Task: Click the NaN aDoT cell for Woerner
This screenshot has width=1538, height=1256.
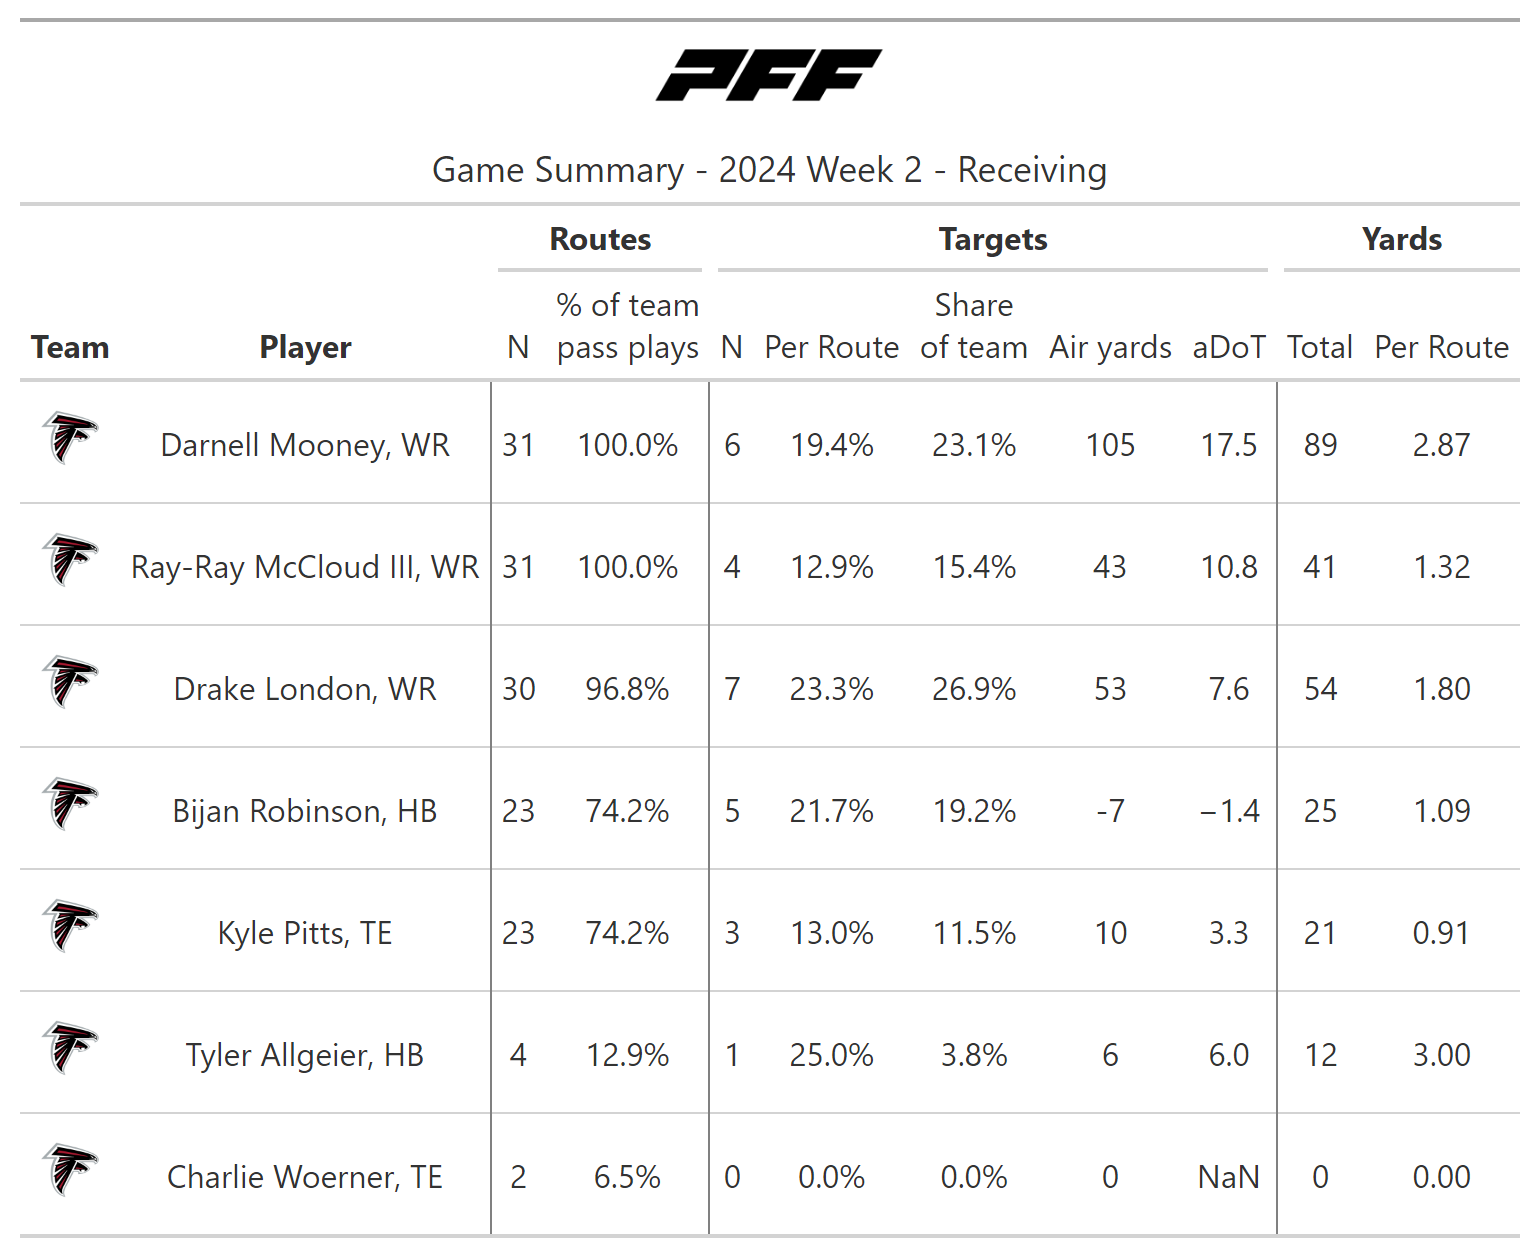Action: [x=1228, y=1177]
